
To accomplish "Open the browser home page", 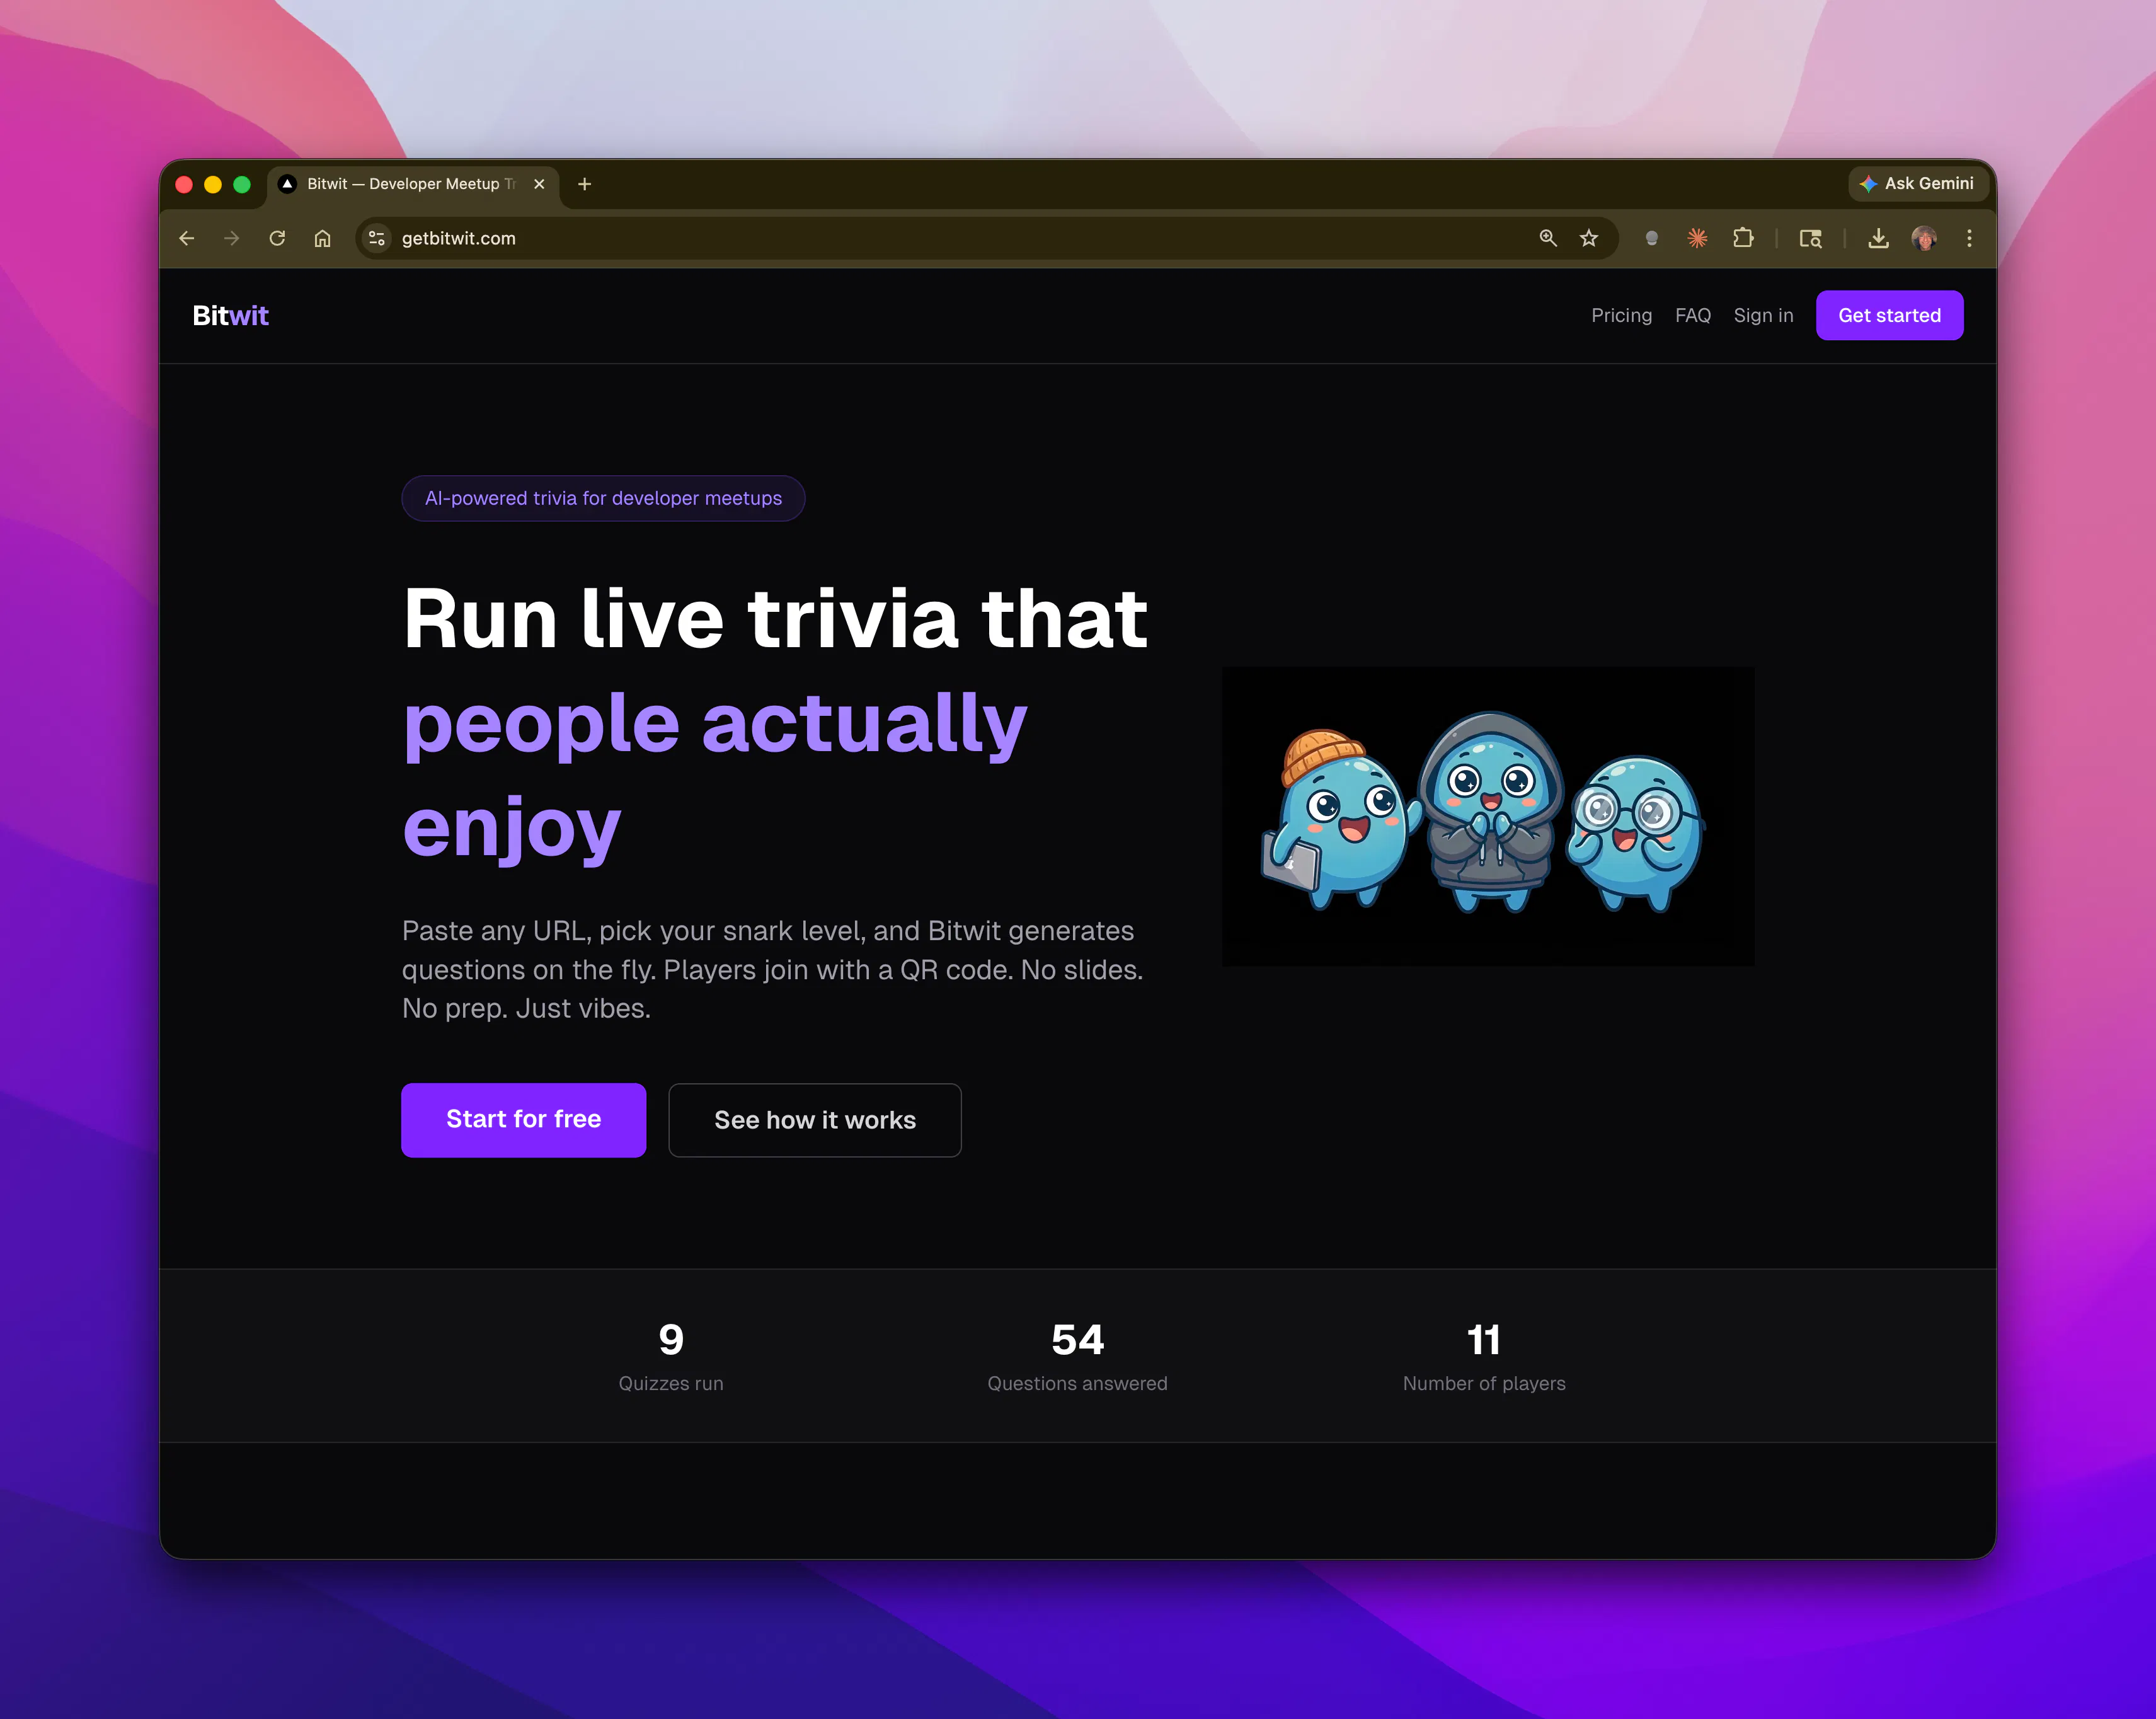I will pyautogui.click(x=322, y=238).
